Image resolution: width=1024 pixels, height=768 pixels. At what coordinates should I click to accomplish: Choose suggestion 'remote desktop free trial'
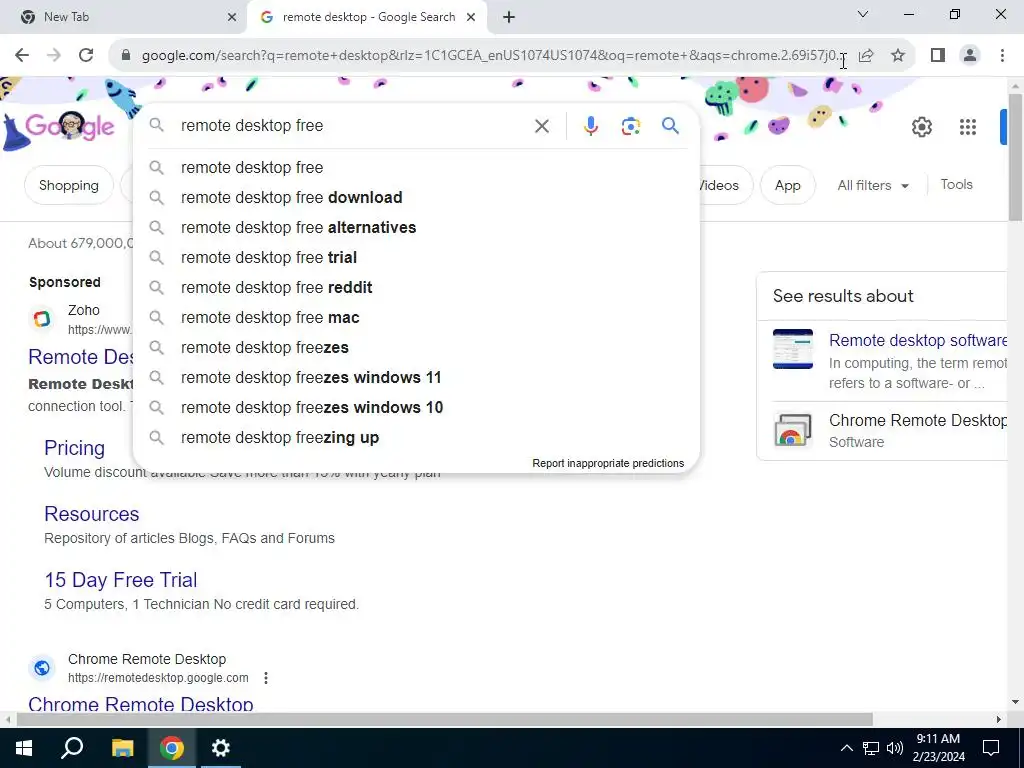coord(417,257)
